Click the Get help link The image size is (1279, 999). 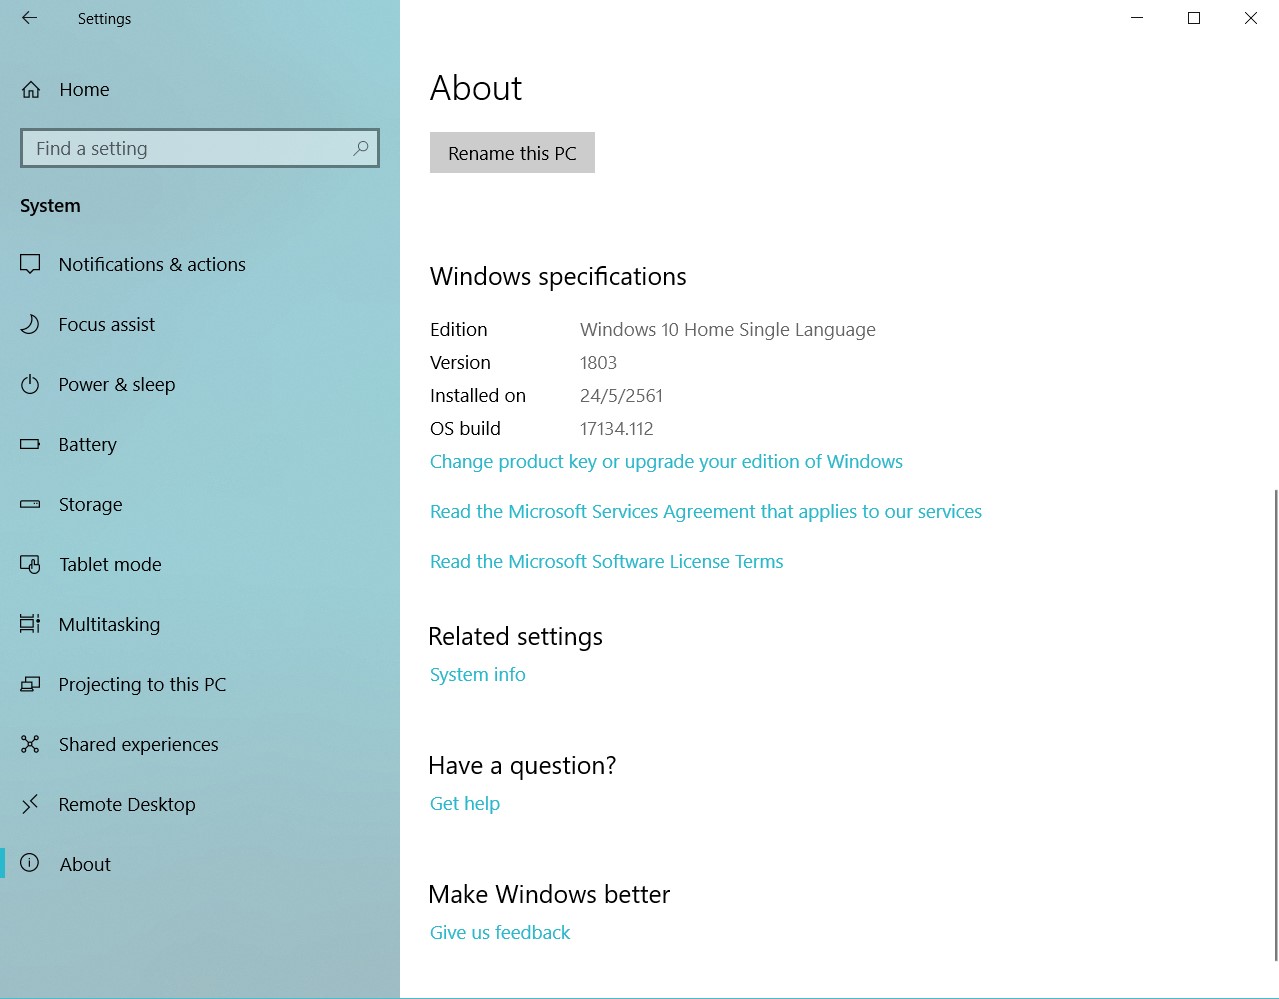[465, 803]
